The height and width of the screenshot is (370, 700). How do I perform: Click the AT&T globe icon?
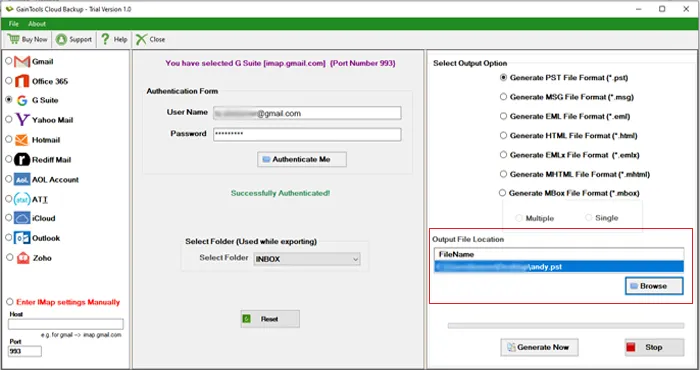point(22,199)
